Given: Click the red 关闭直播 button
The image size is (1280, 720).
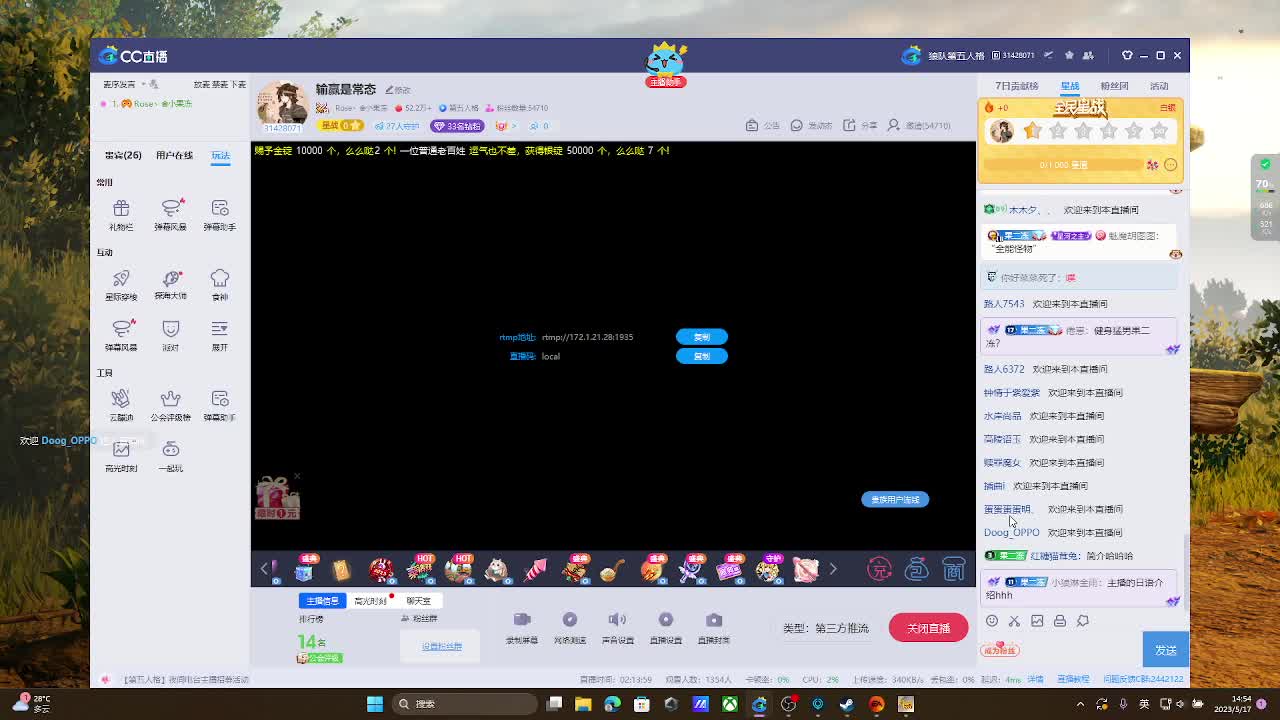Looking at the screenshot, I should [928, 628].
